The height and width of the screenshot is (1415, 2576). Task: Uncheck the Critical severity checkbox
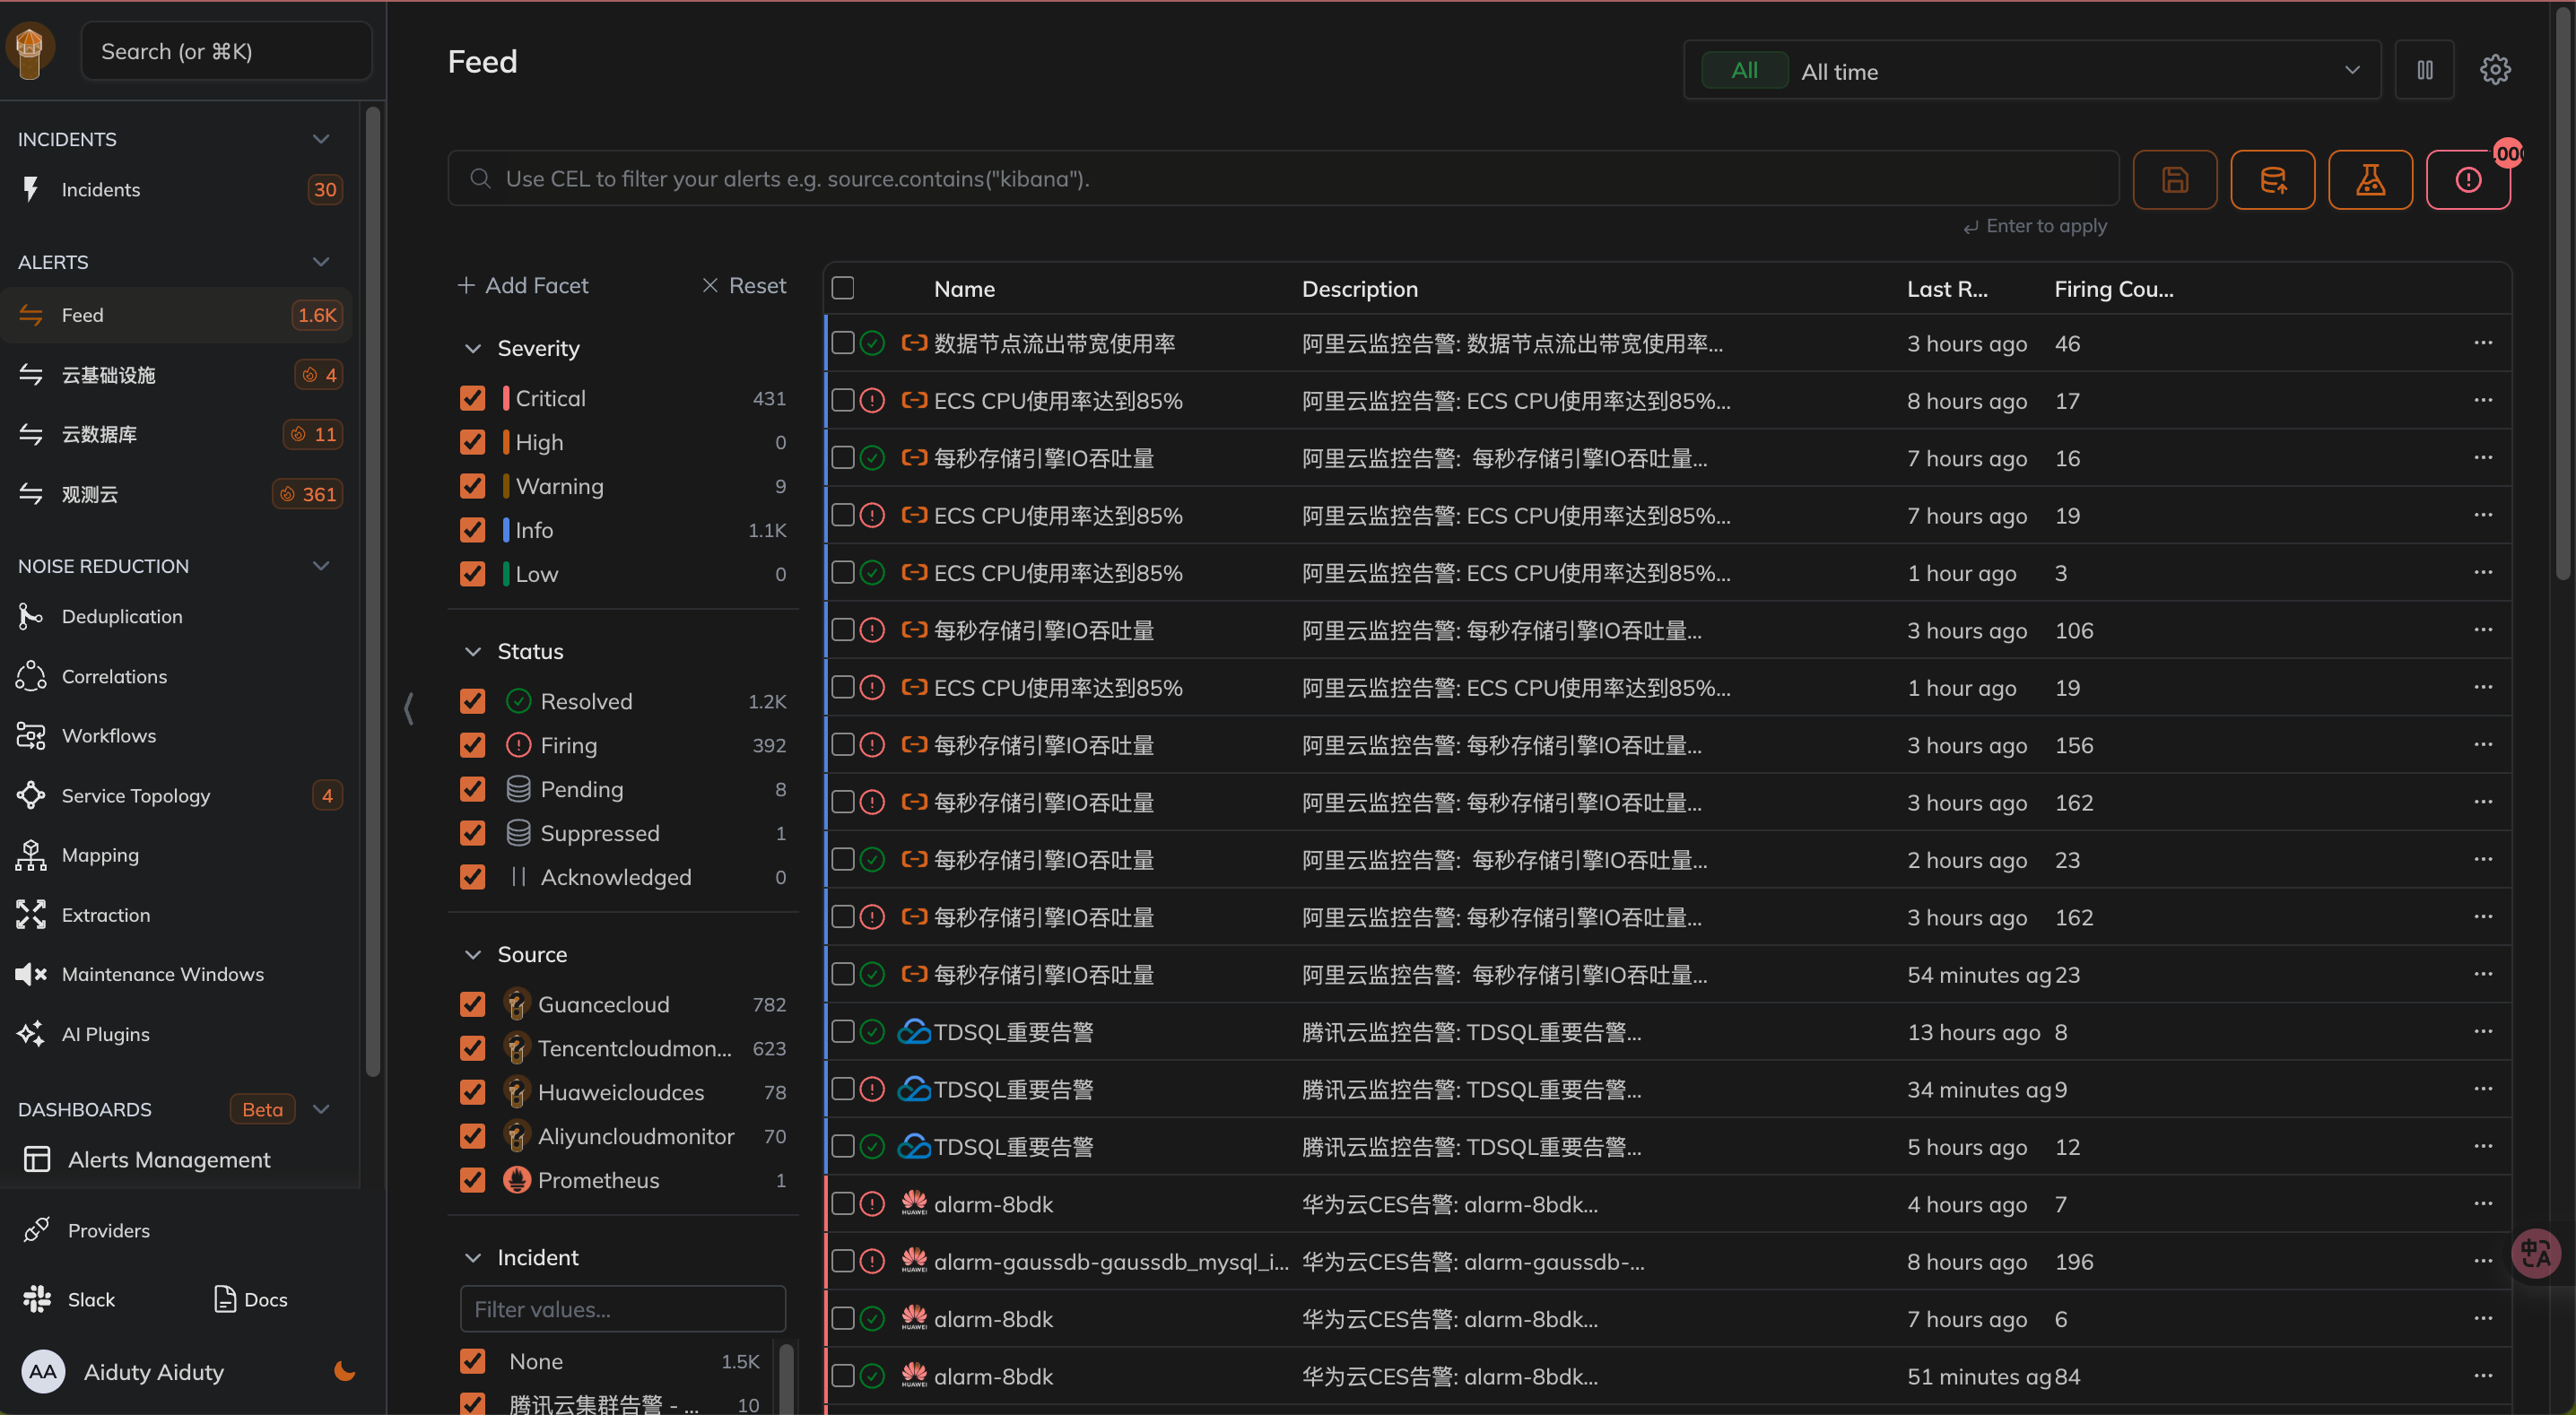point(472,398)
